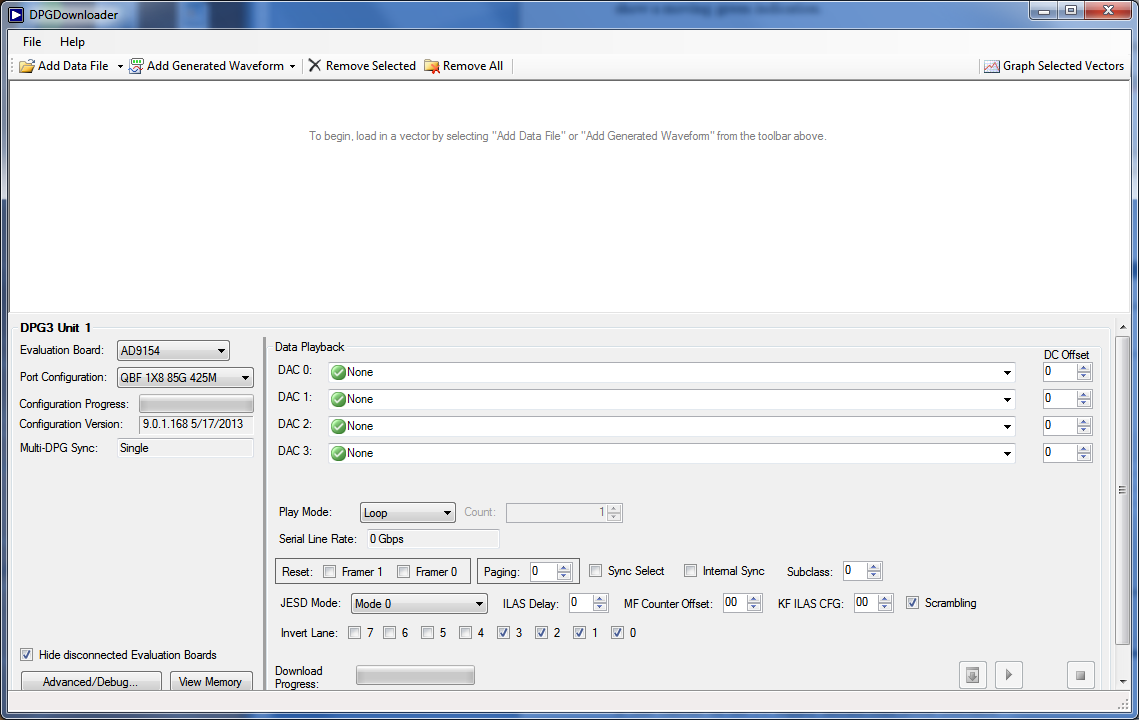Open the DAC 2 vector dropdown
The image size is (1139, 720).
pos(671,426)
